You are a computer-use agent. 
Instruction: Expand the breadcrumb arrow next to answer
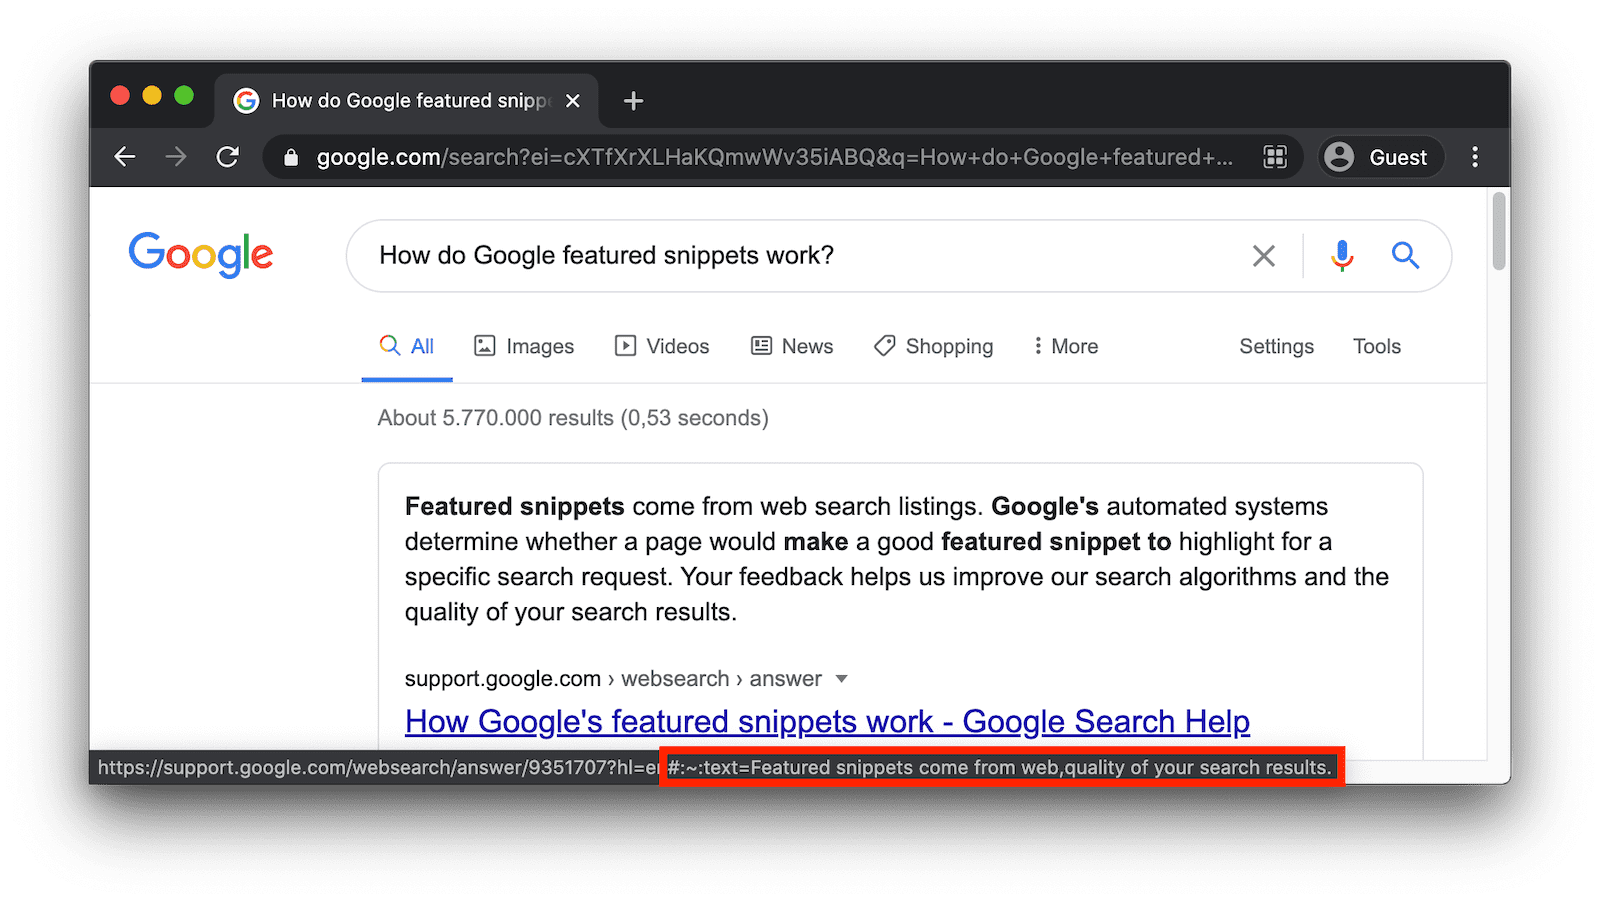(841, 679)
